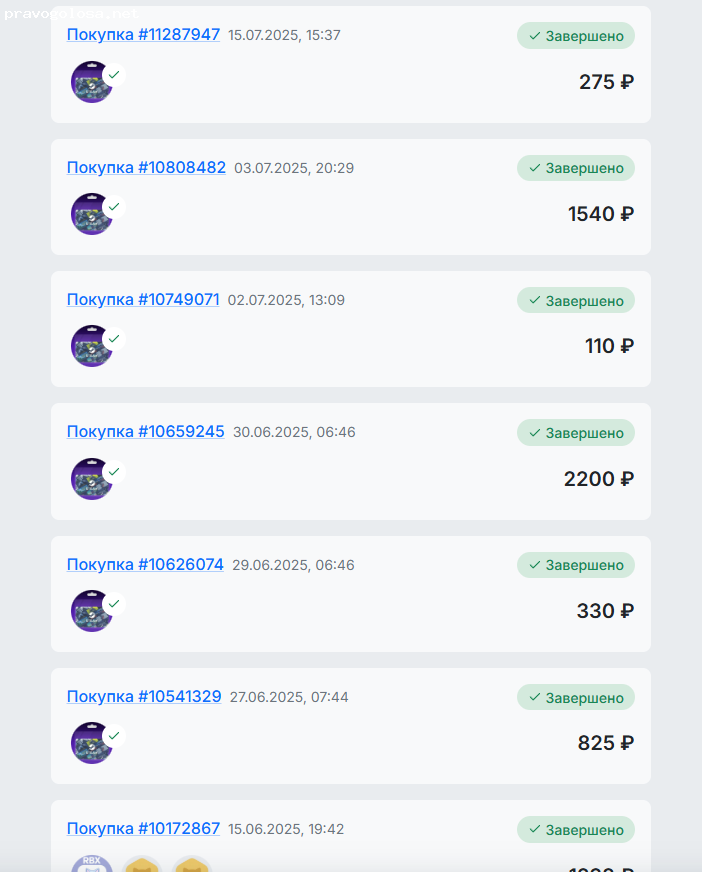Click product icon of the 275 ₽ purchase
Viewport: 702px width, 872px height.
pyautogui.click(x=91, y=82)
